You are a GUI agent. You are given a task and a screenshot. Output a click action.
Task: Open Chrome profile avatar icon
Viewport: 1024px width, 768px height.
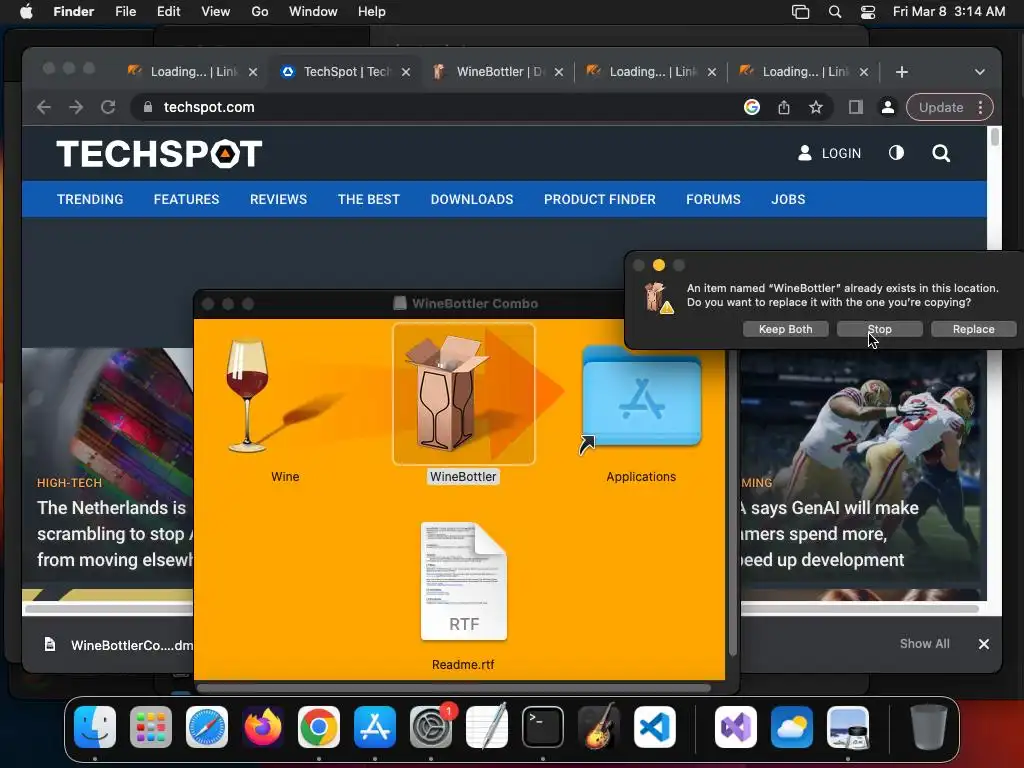point(888,107)
